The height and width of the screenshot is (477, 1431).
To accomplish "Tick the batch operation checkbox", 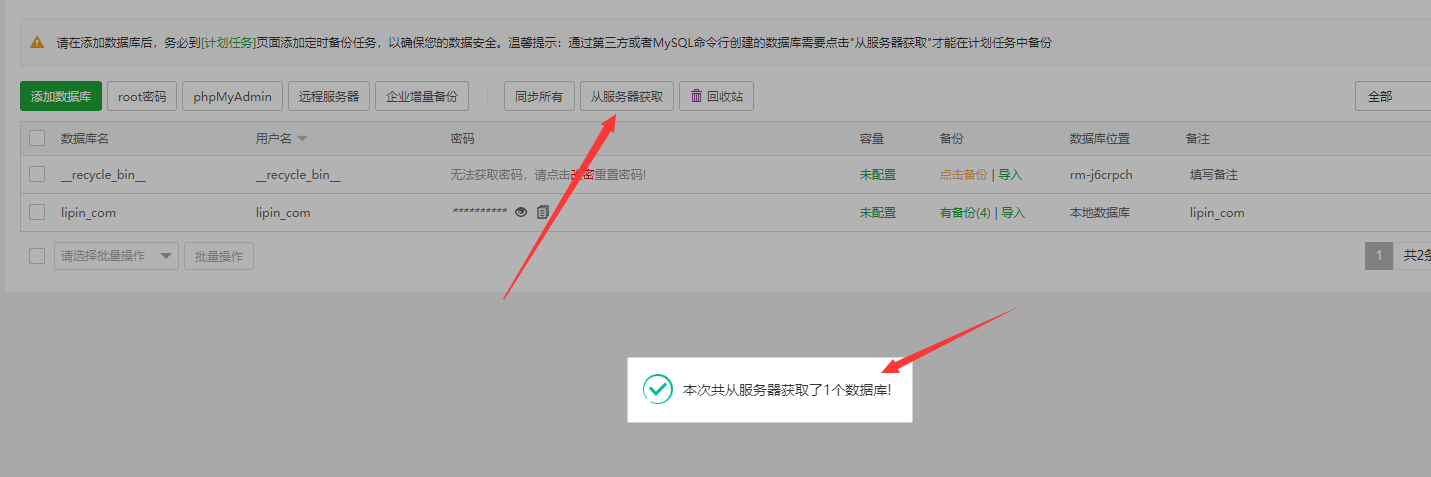I will click(37, 256).
